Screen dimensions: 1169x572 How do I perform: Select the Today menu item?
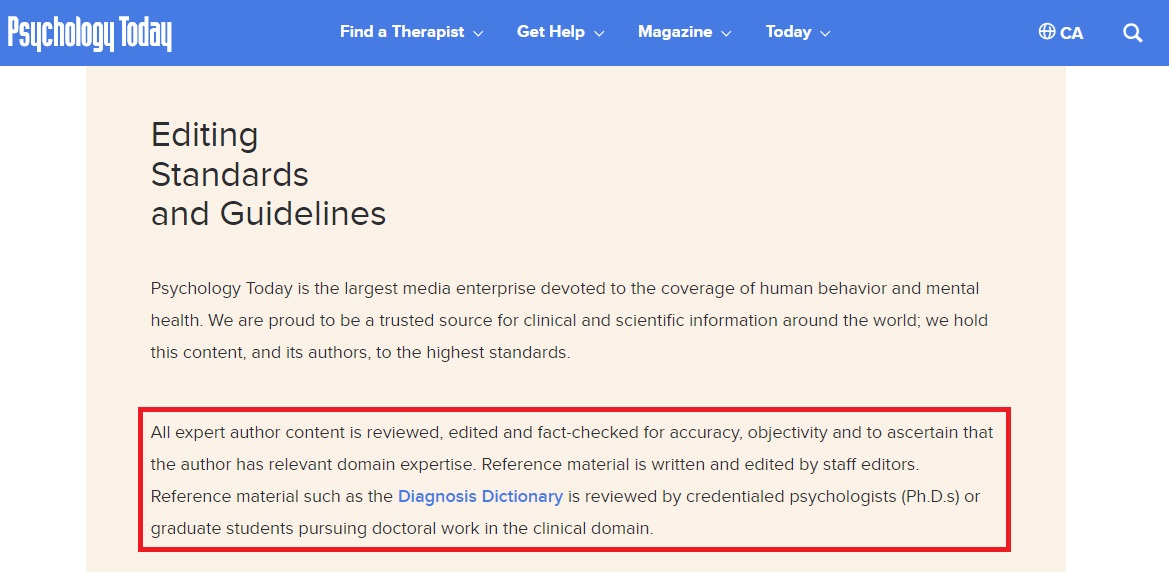click(788, 32)
